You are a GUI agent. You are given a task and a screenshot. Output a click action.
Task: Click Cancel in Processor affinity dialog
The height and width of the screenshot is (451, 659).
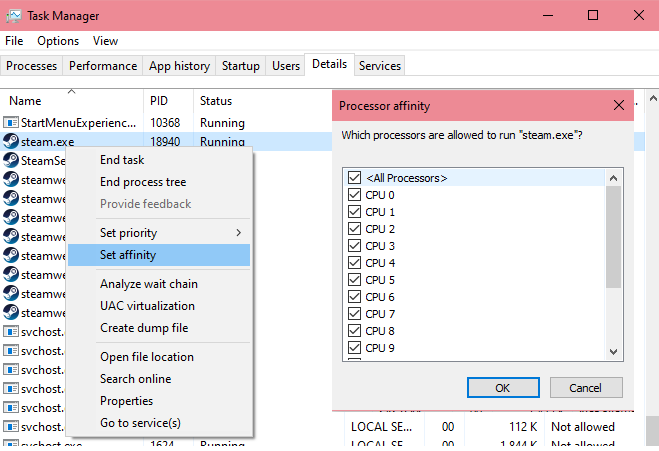coord(586,388)
